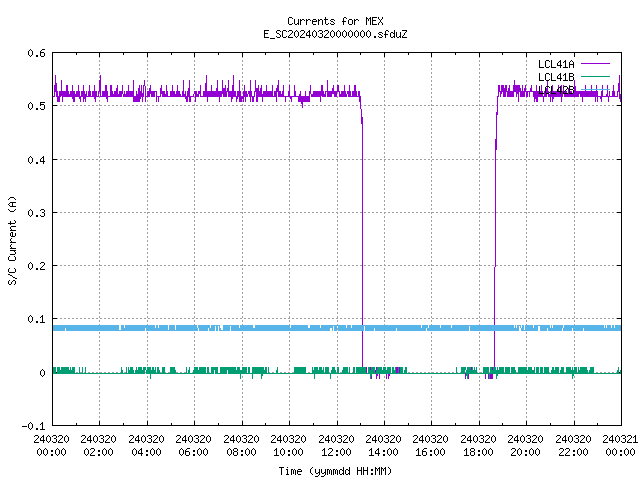Click the 10:00 x-axis tick label
This screenshot has width=640, height=480.
[289, 452]
